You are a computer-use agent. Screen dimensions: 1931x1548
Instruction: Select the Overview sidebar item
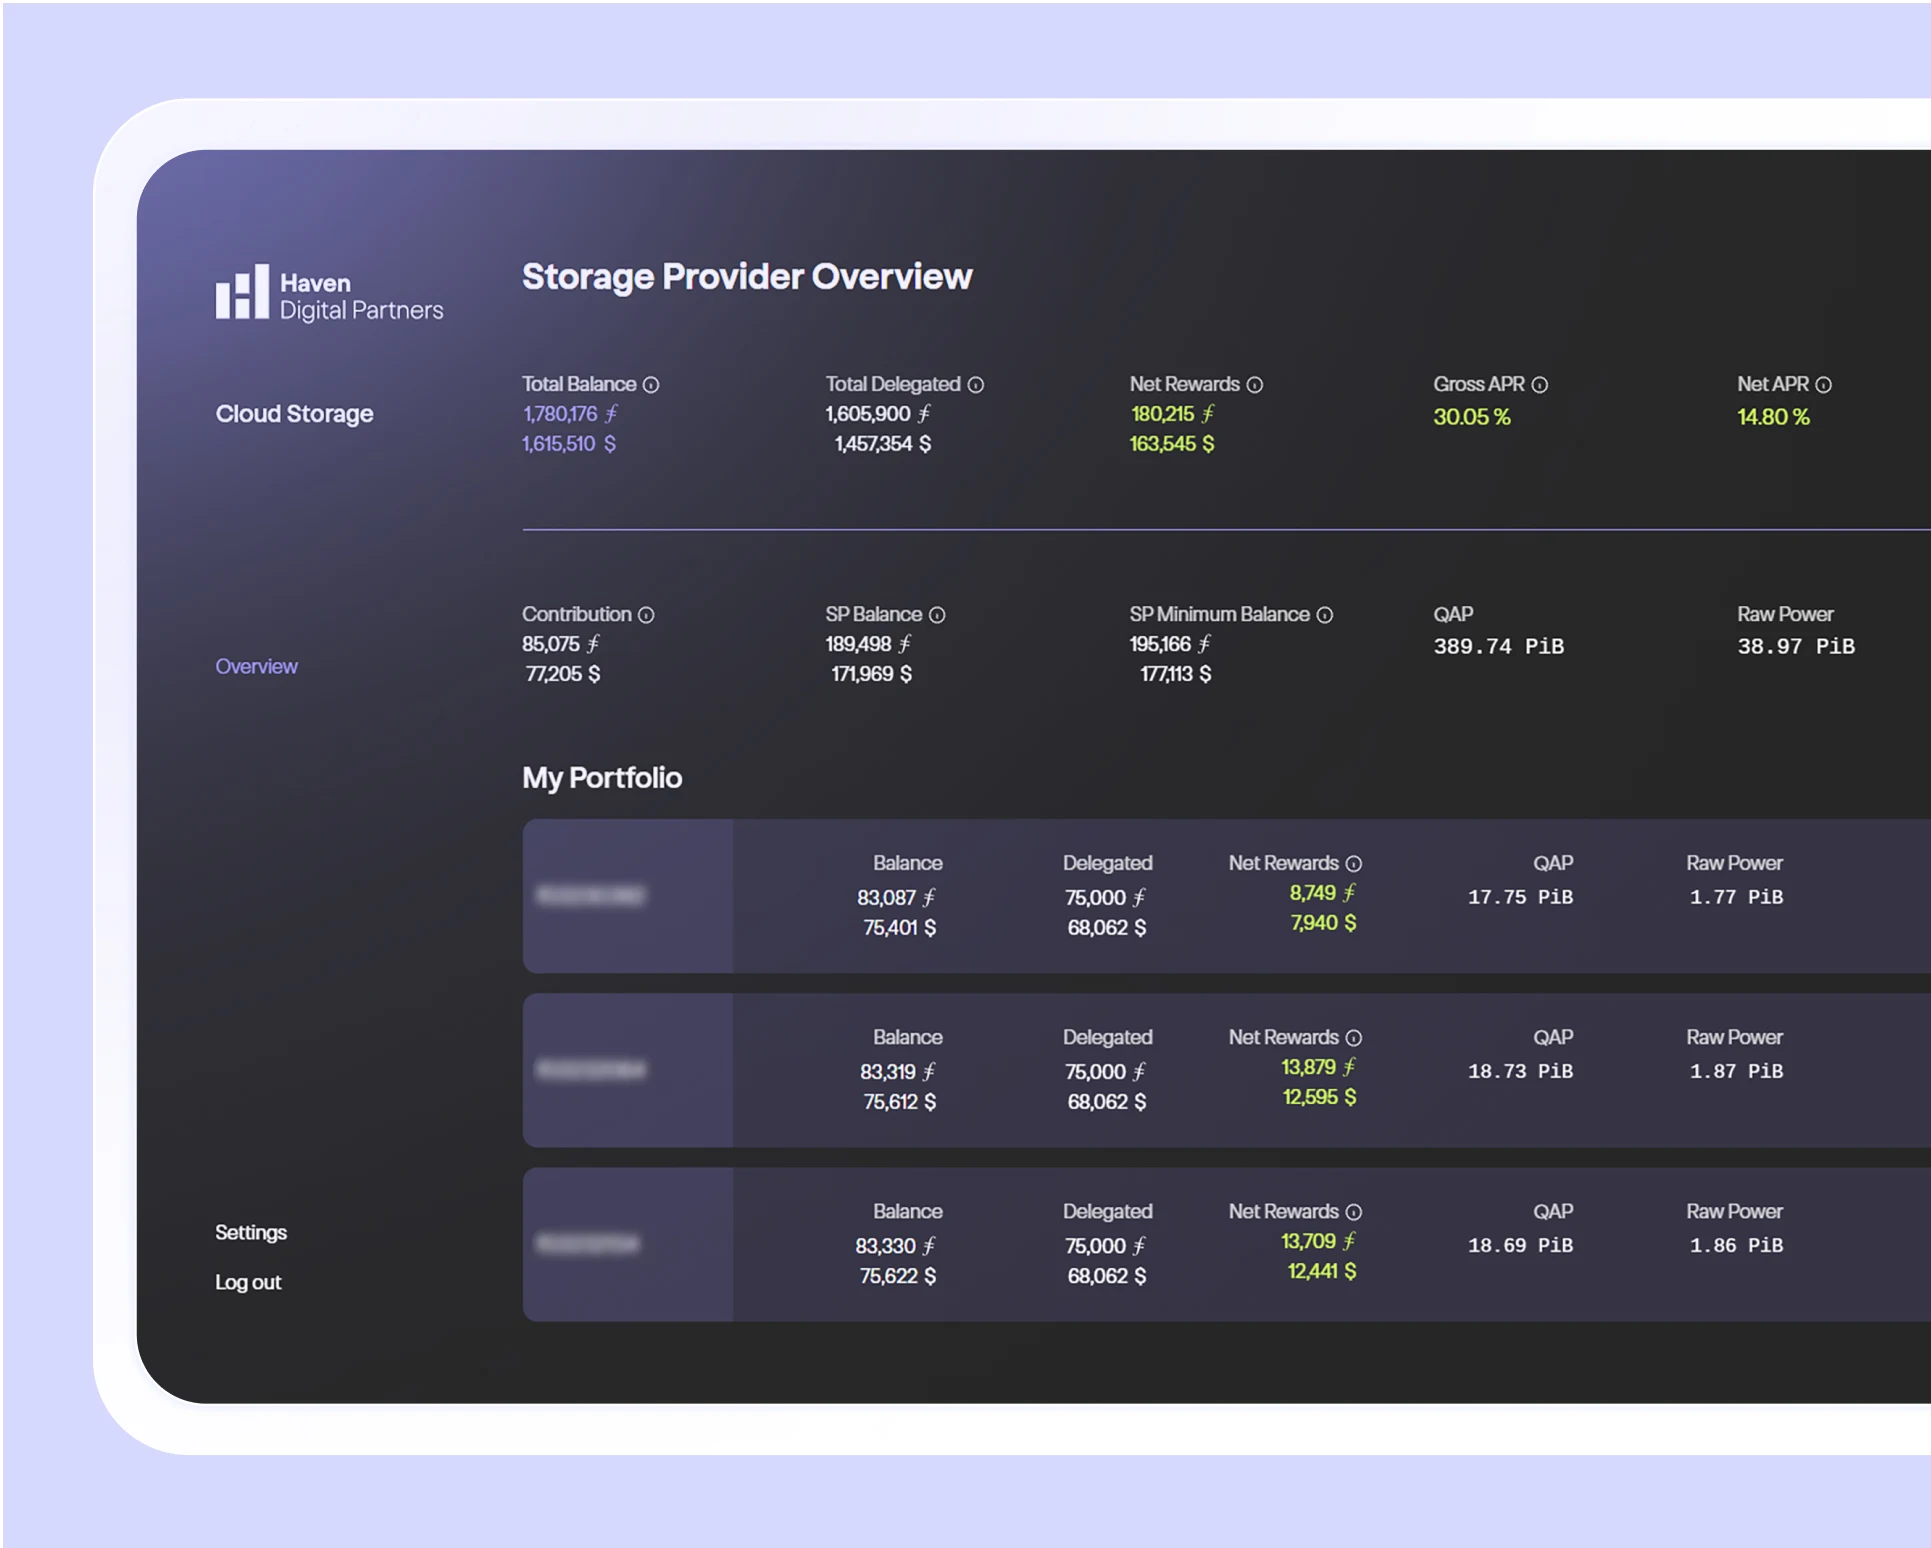(257, 666)
